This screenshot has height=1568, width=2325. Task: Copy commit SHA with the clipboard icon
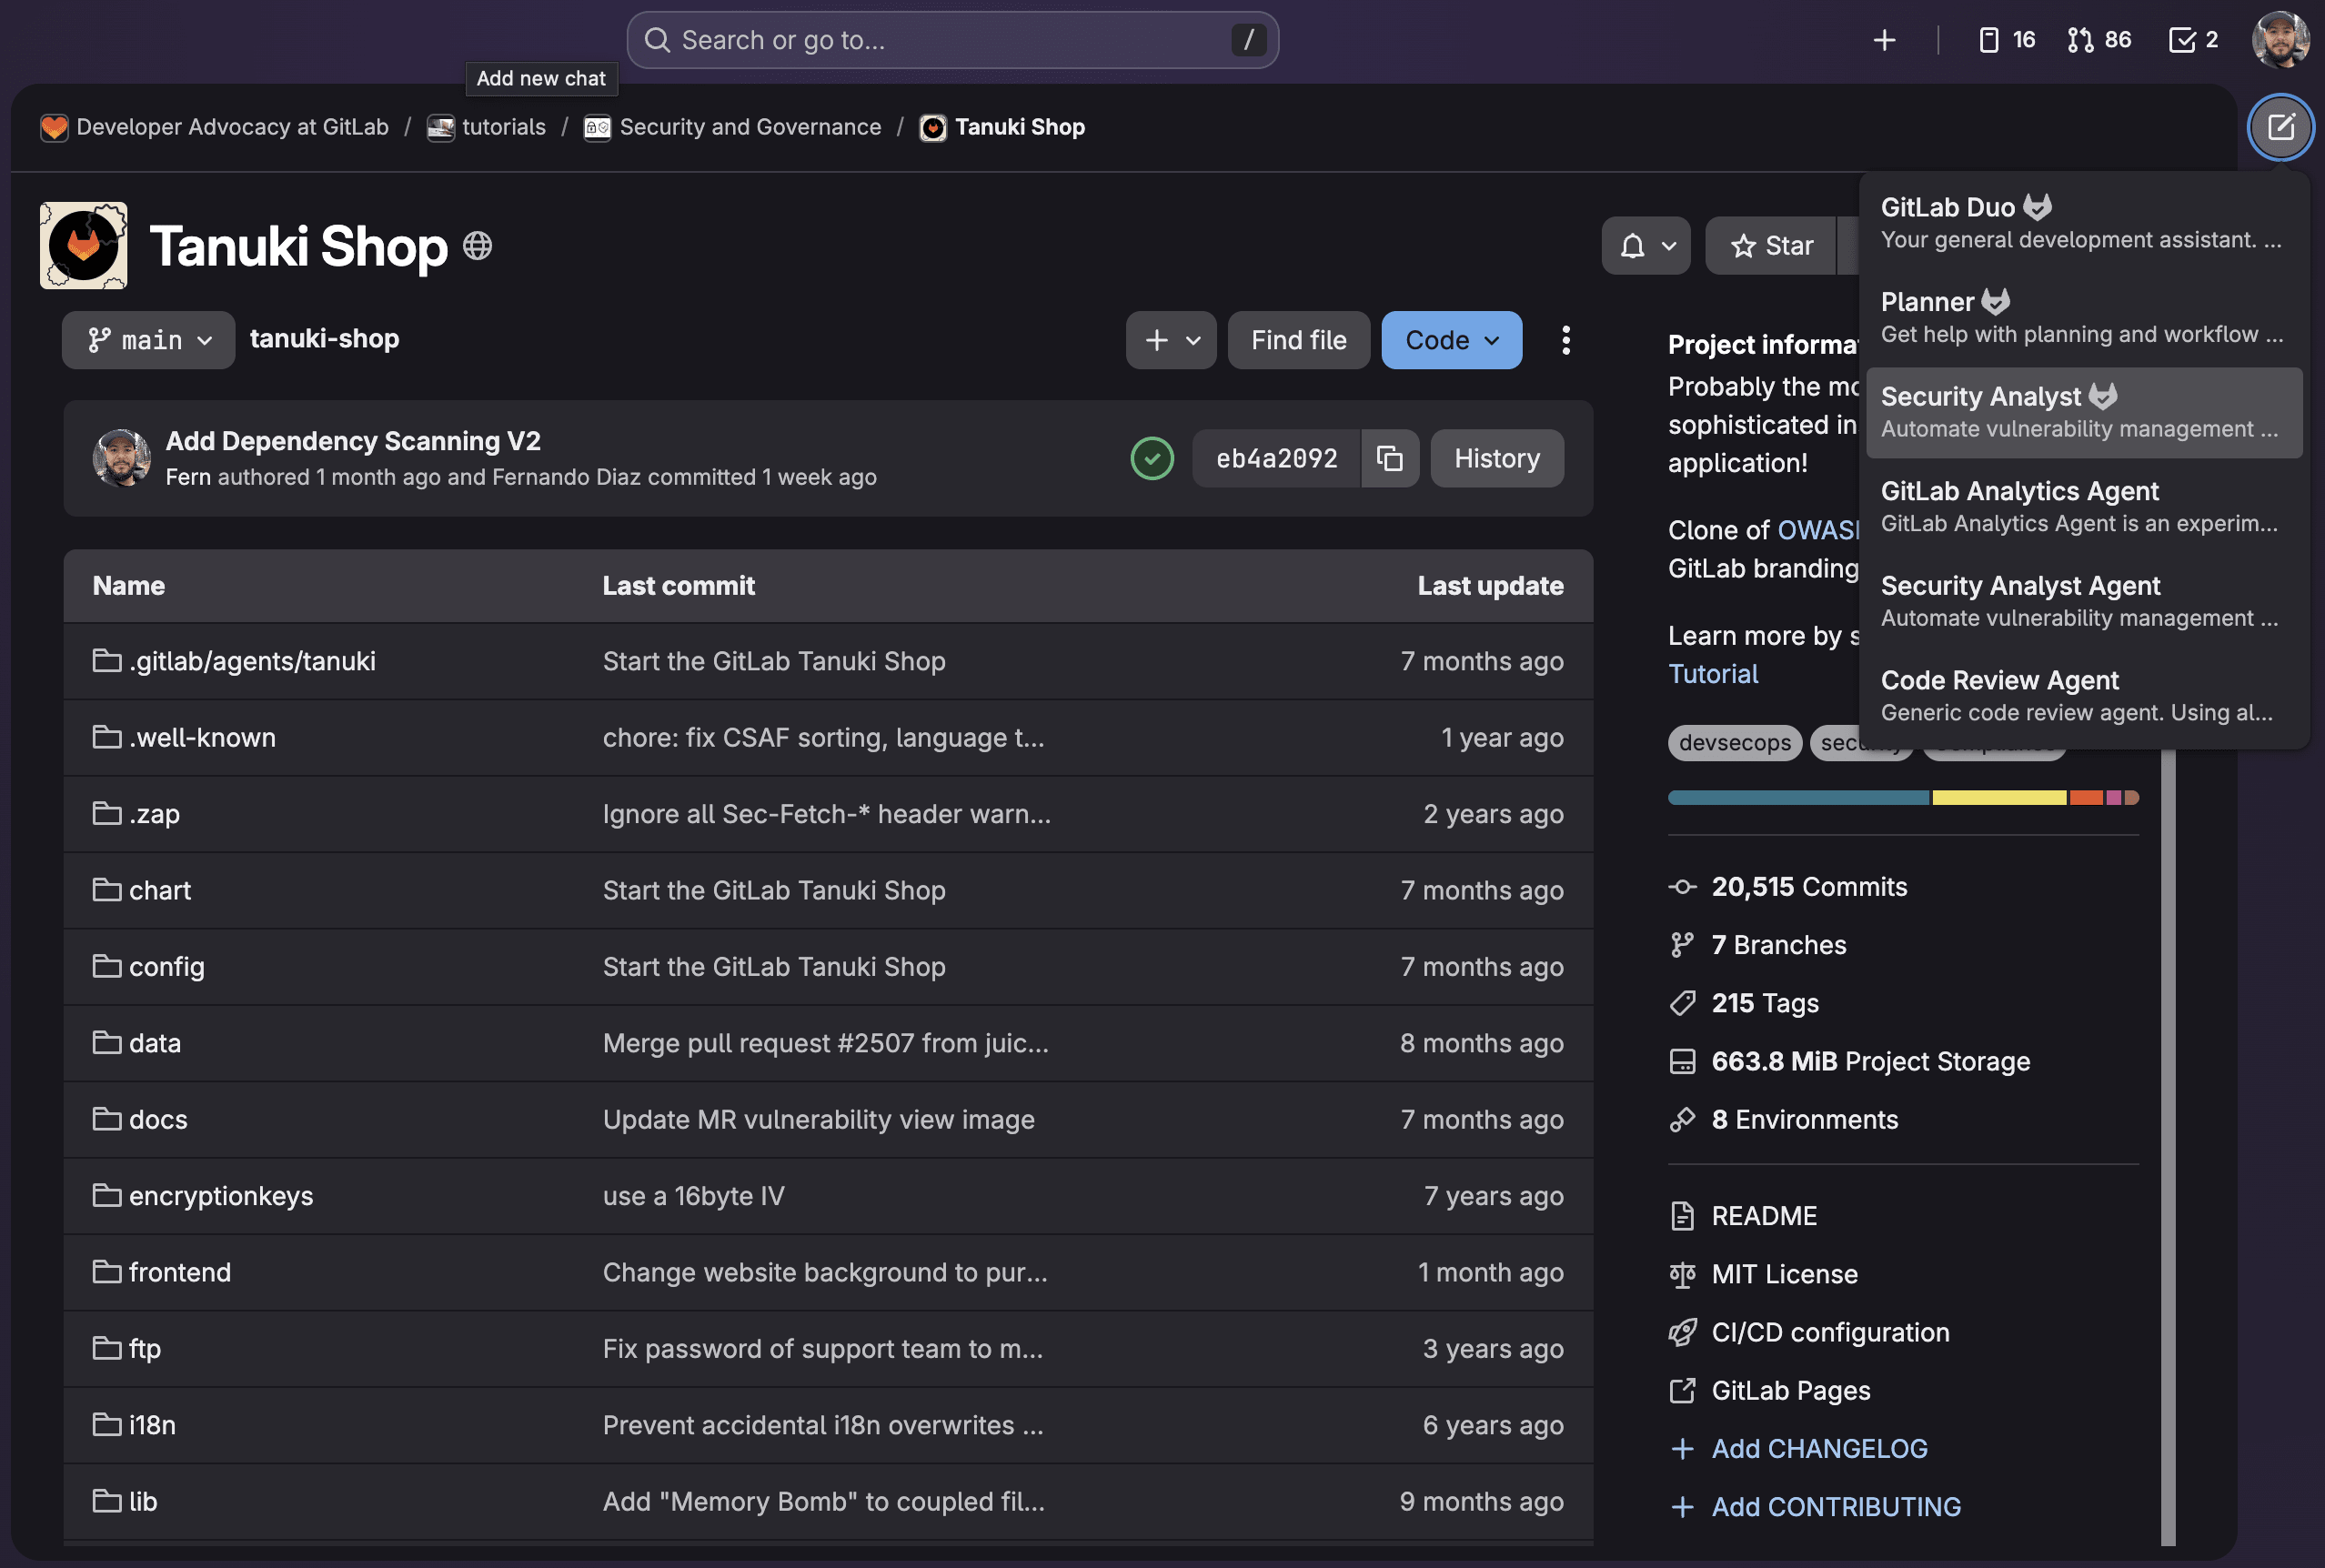pyautogui.click(x=1389, y=458)
